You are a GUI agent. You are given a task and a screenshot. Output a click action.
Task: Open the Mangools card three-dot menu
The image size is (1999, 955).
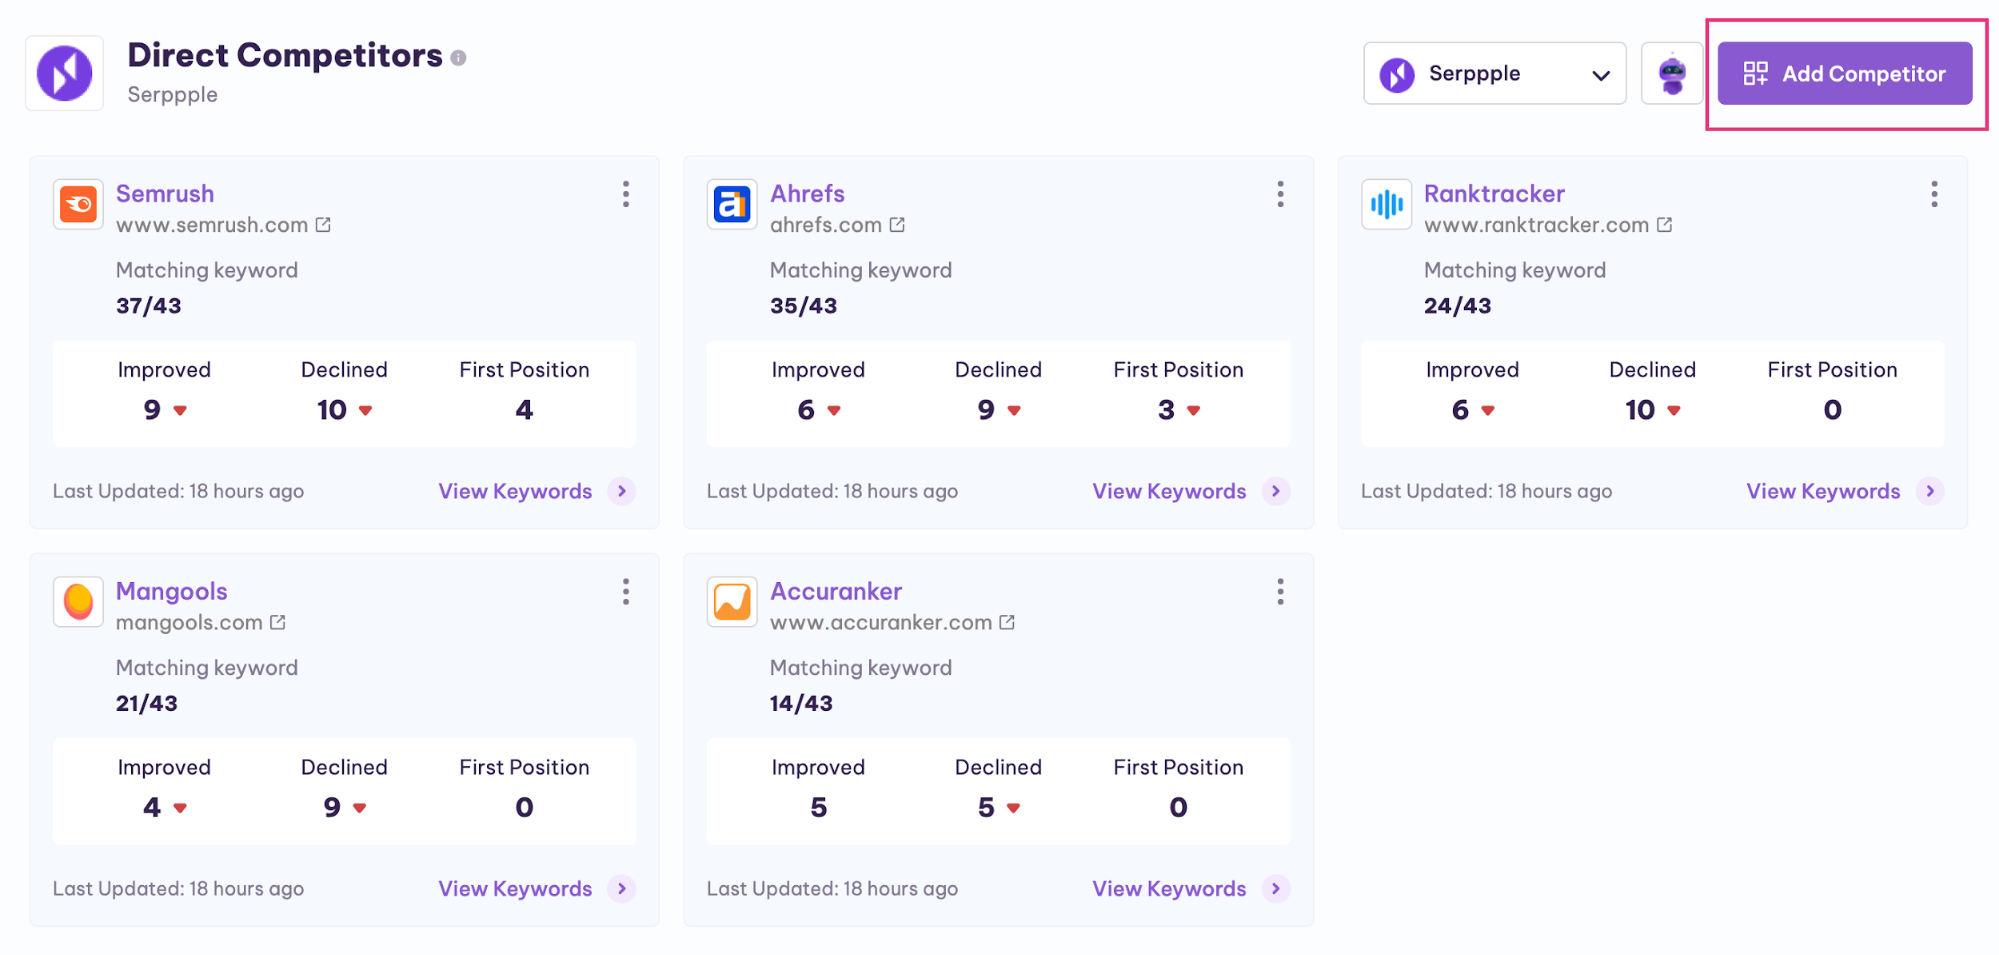626,592
